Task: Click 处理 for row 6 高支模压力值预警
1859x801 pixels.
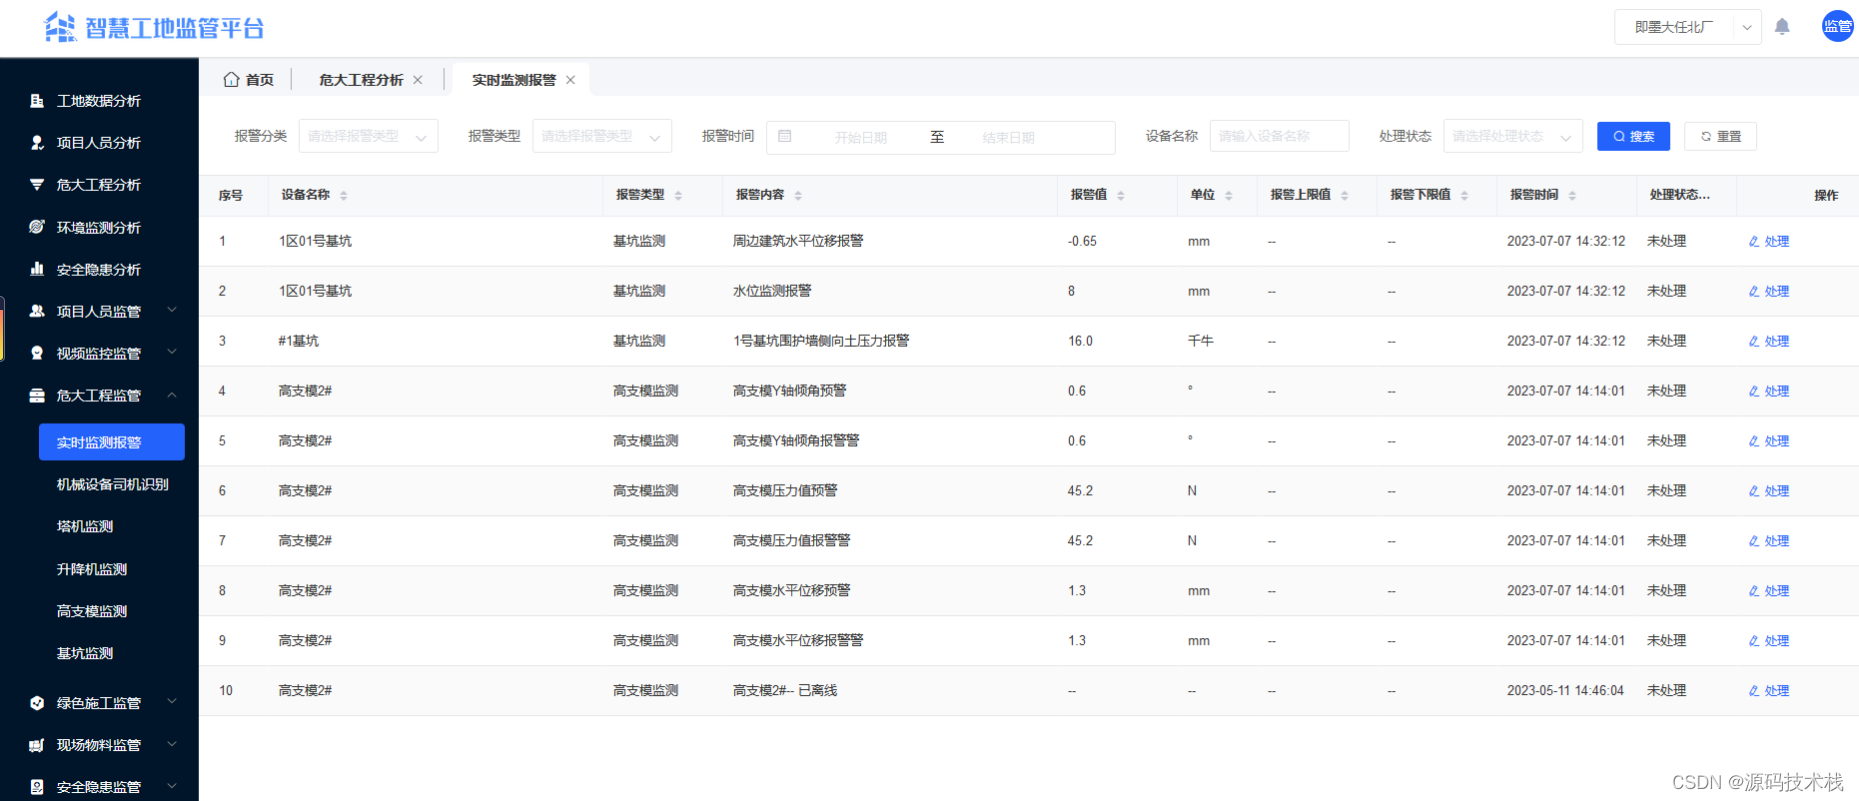Action: click(1769, 491)
